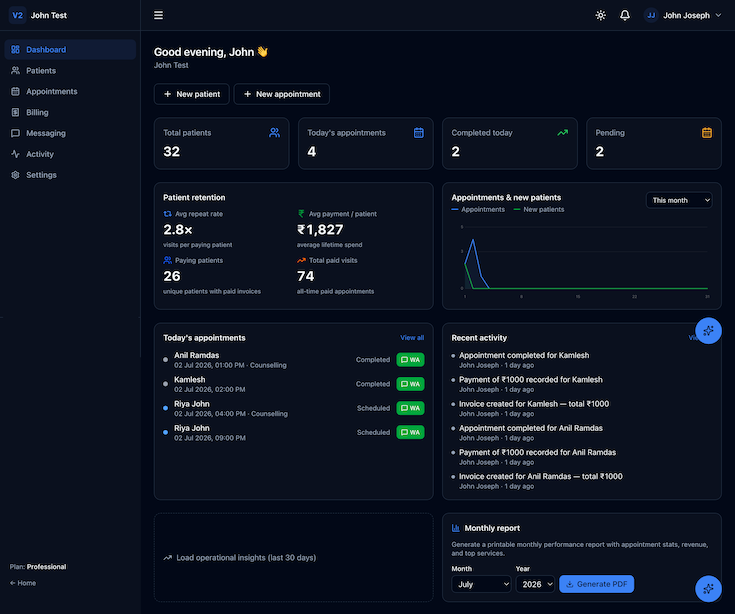The image size is (735, 614).
Task: Open Dashboard in the sidebar
Action: coord(70,50)
